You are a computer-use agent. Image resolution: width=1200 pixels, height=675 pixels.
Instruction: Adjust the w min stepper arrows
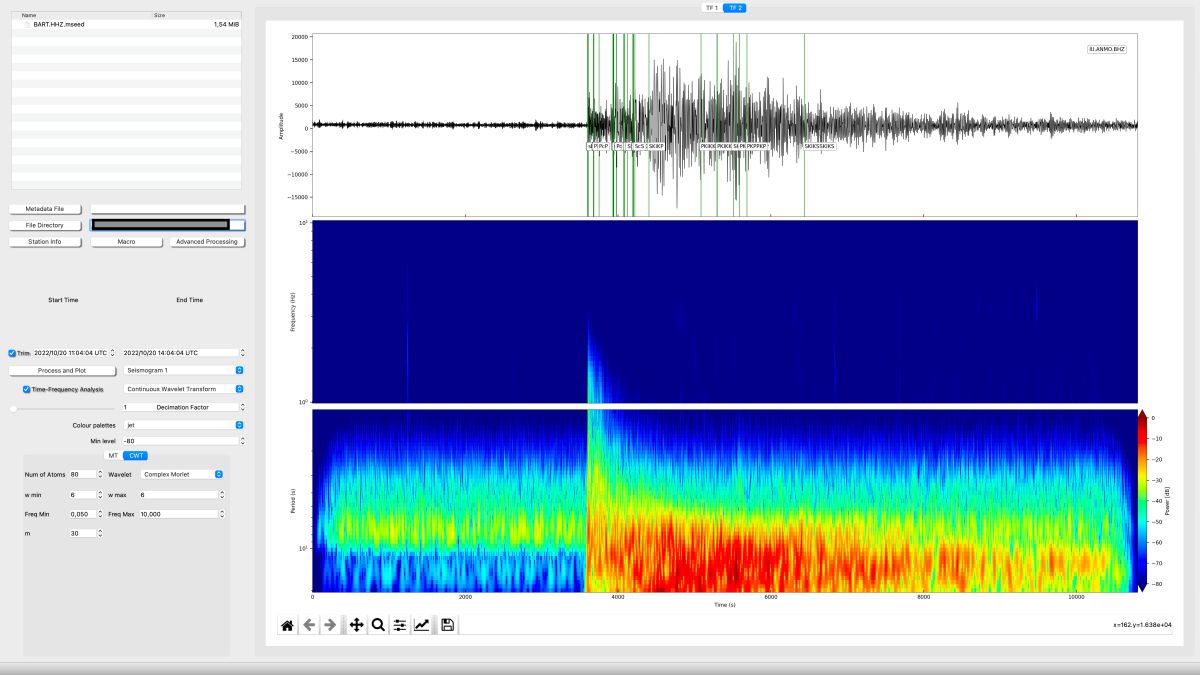coord(99,494)
